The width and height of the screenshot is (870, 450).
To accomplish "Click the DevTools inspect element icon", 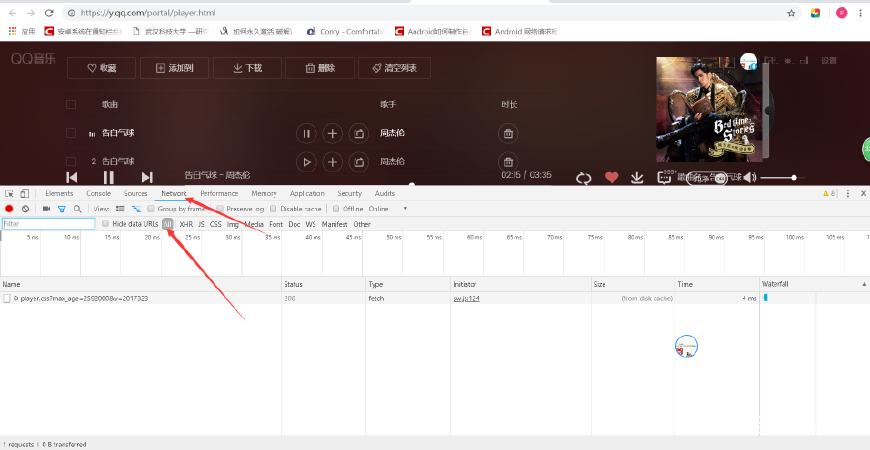I will click(x=9, y=194).
